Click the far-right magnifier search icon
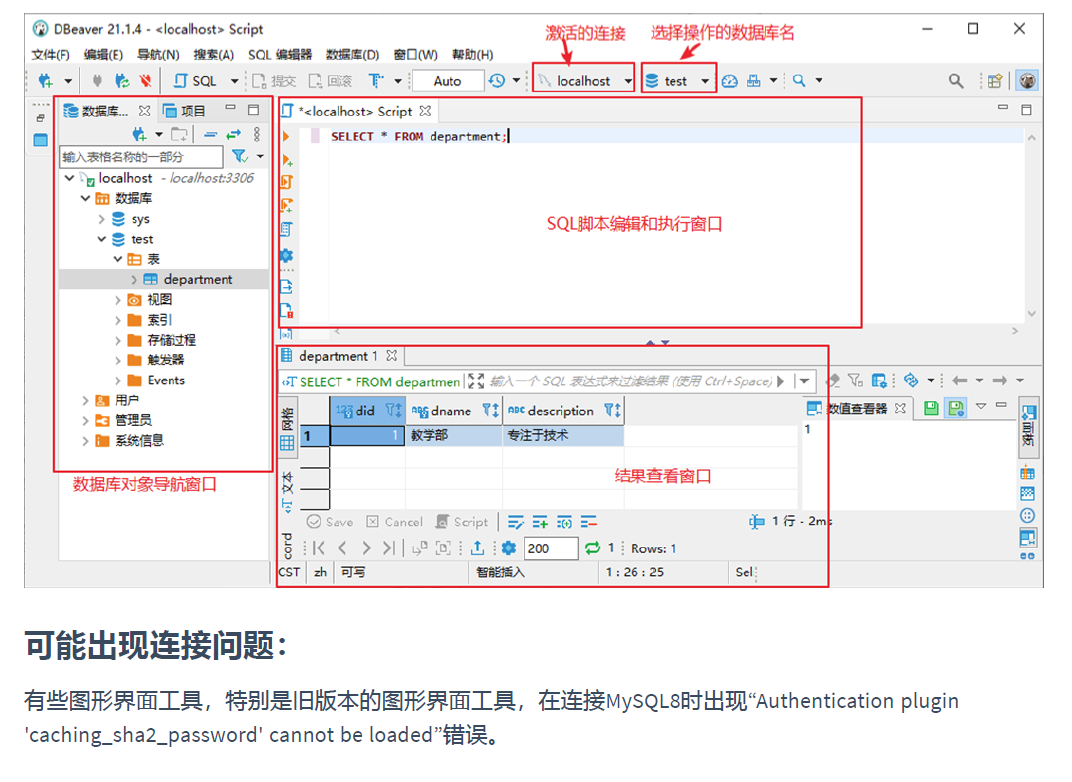Screen dimensions: 1072x782 tap(956, 81)
